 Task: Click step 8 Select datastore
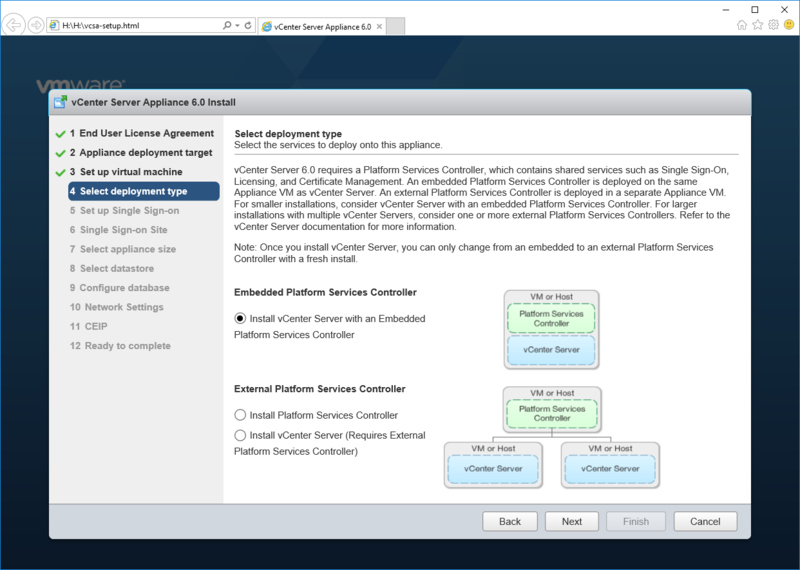coord(112,268)
